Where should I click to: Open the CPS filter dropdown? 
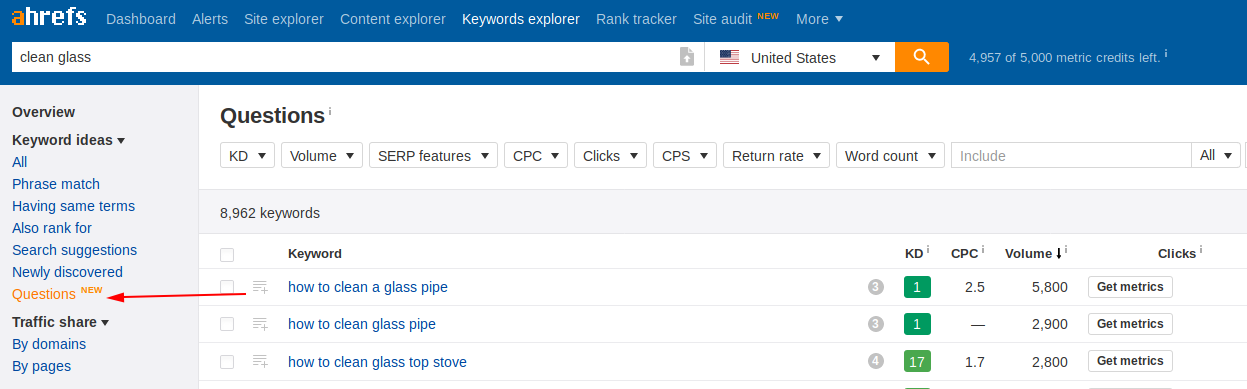click(x=685, y=156)
